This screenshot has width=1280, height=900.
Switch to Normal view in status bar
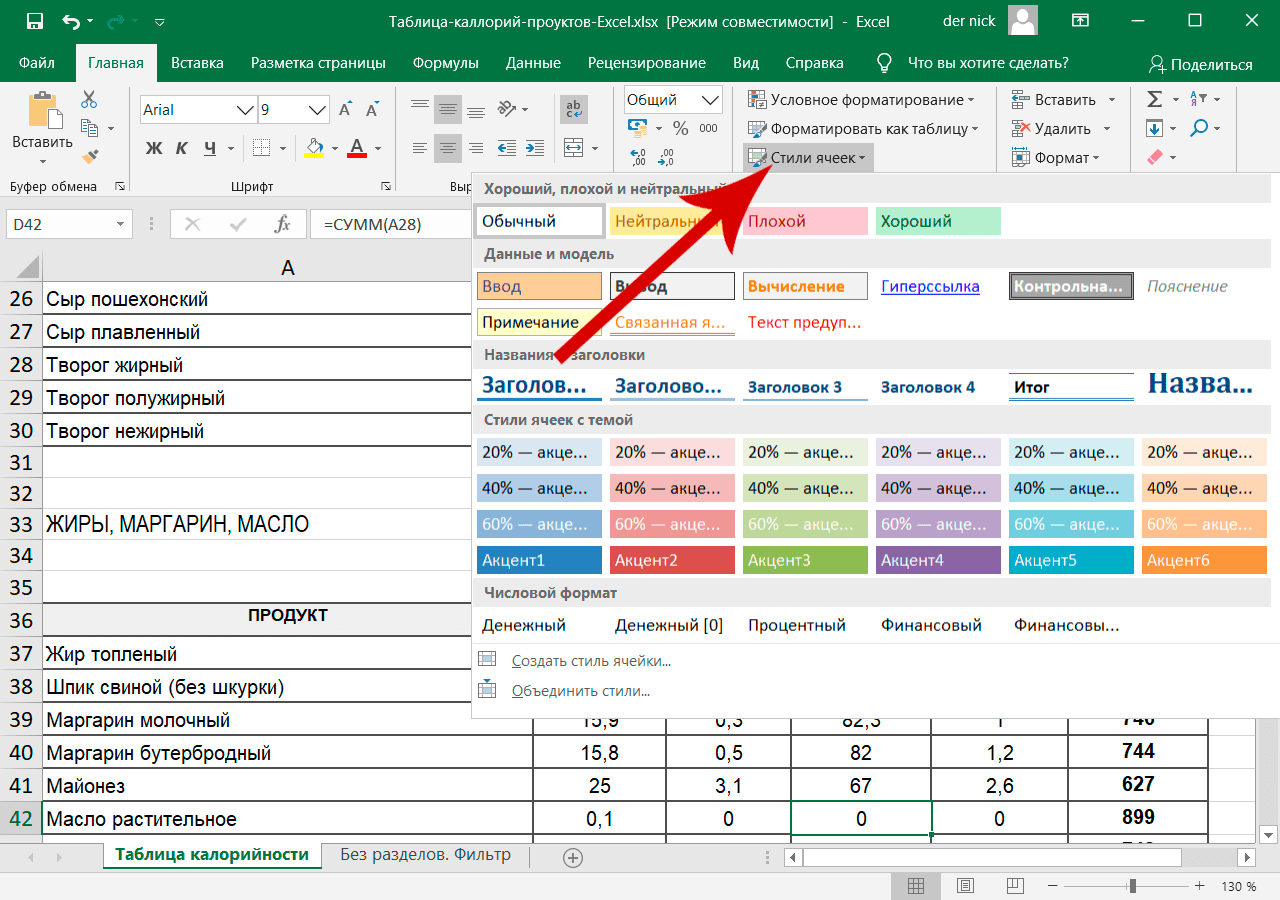pos(916,886)
